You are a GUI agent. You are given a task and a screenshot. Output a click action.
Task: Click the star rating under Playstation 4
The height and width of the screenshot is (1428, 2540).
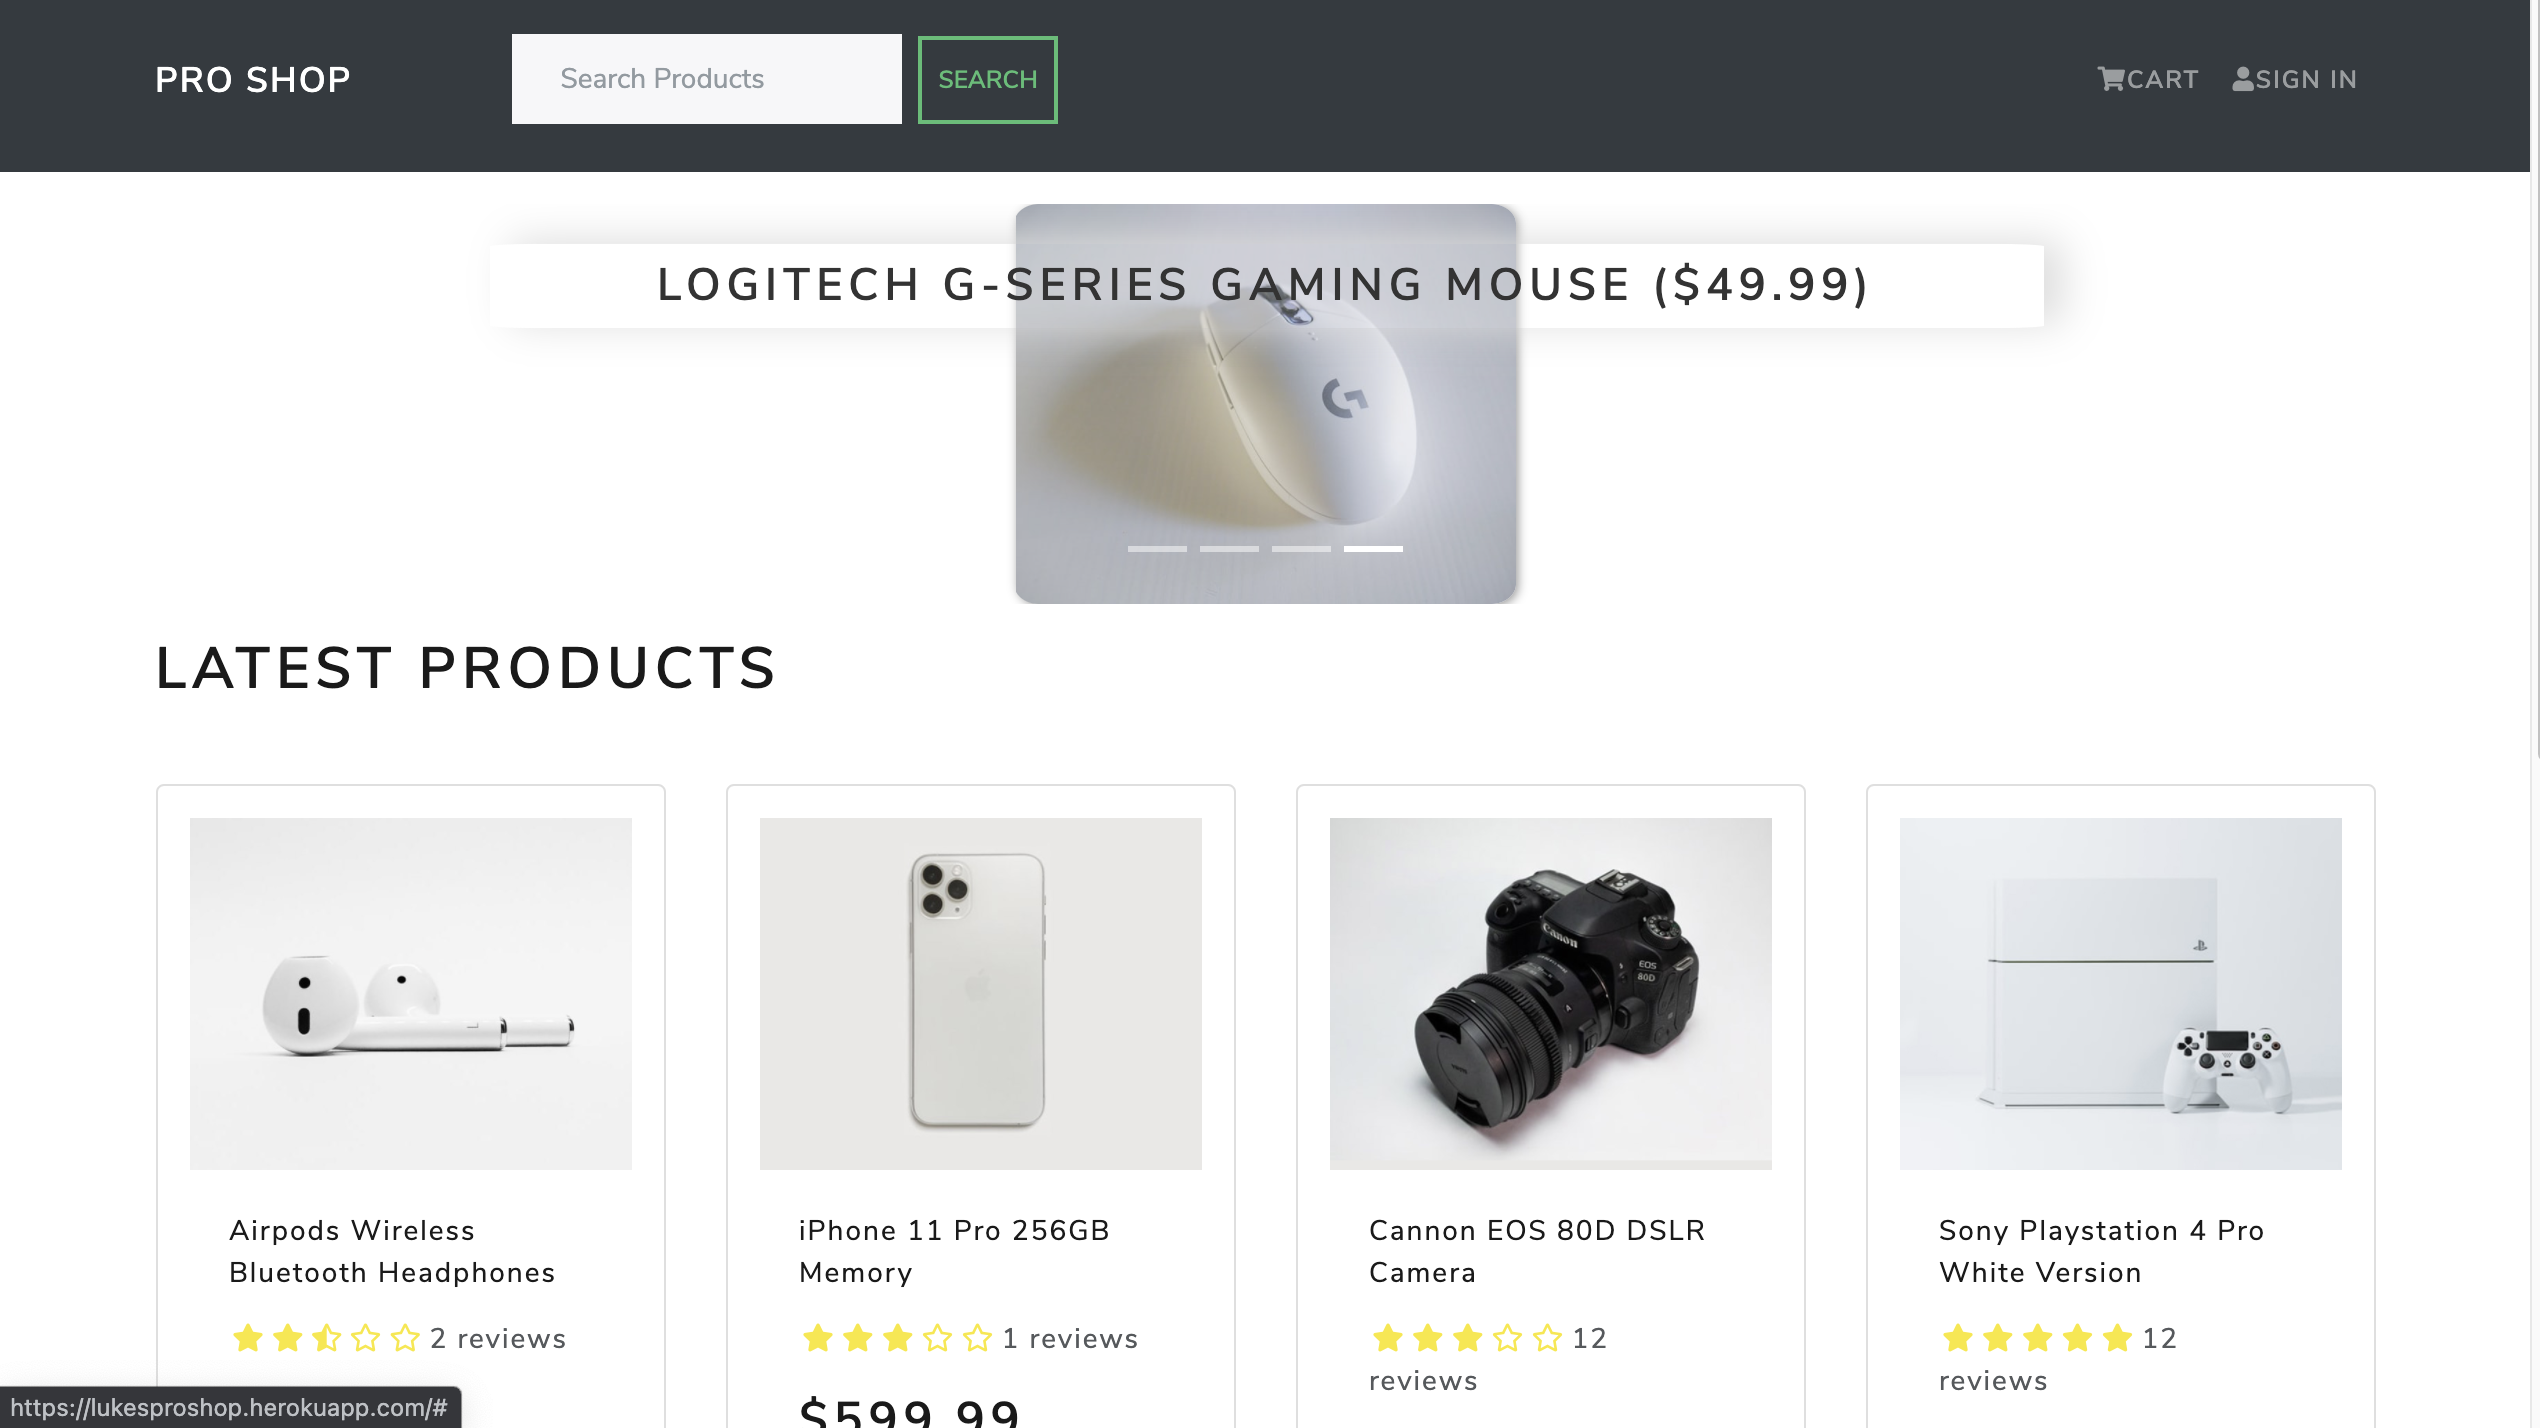(x=2036, y=1338)
